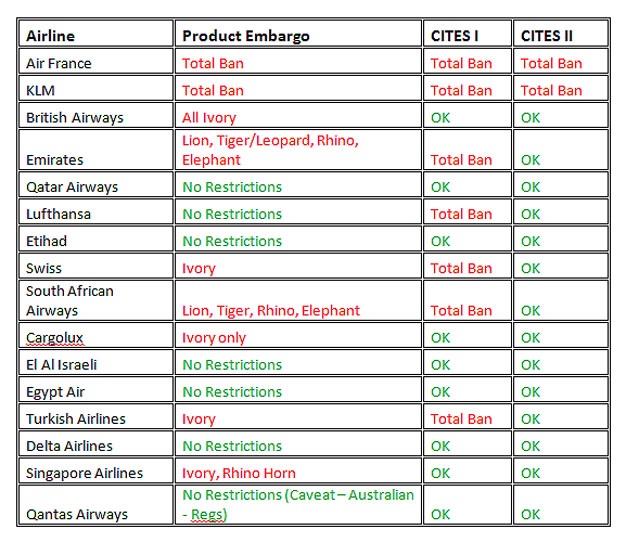626x542 pixels.
Task: Click the Delta Airlines cell
Action: coord(96,443)
